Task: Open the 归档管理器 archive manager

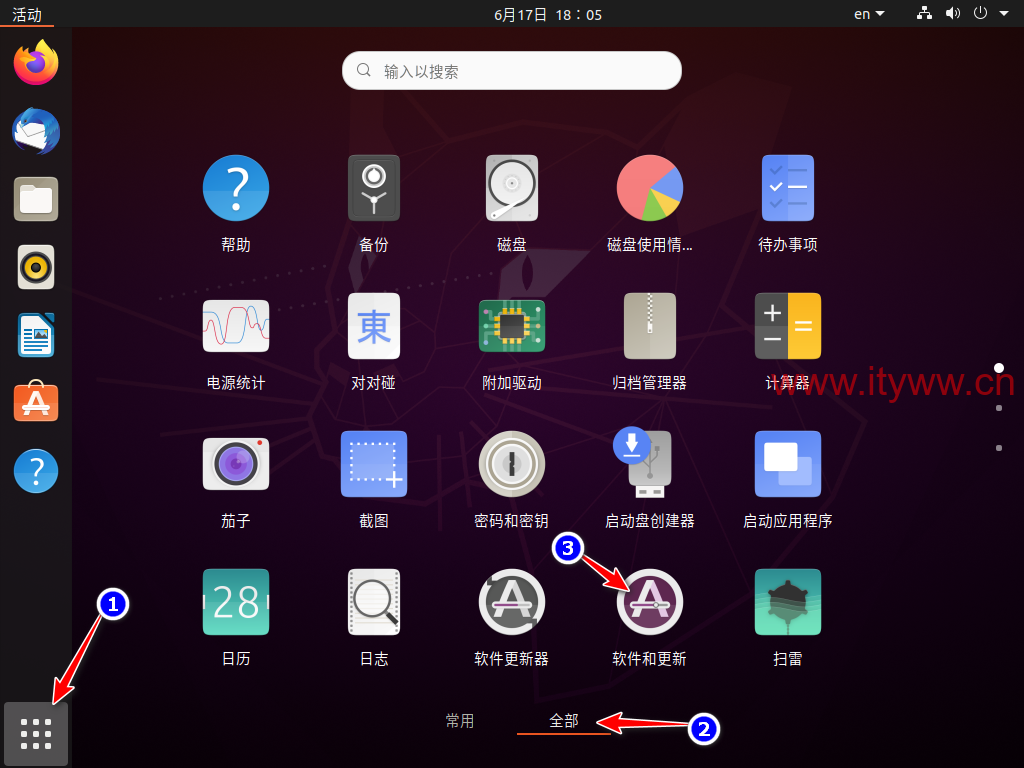Action: pyautogui.click(x=650, y=326)
